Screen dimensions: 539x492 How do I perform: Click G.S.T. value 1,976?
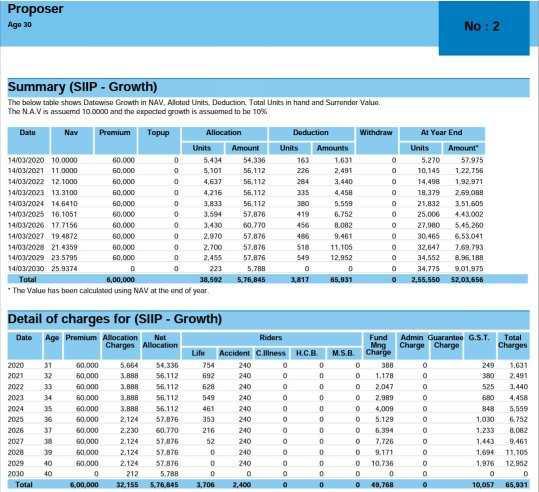click(485, 463)
